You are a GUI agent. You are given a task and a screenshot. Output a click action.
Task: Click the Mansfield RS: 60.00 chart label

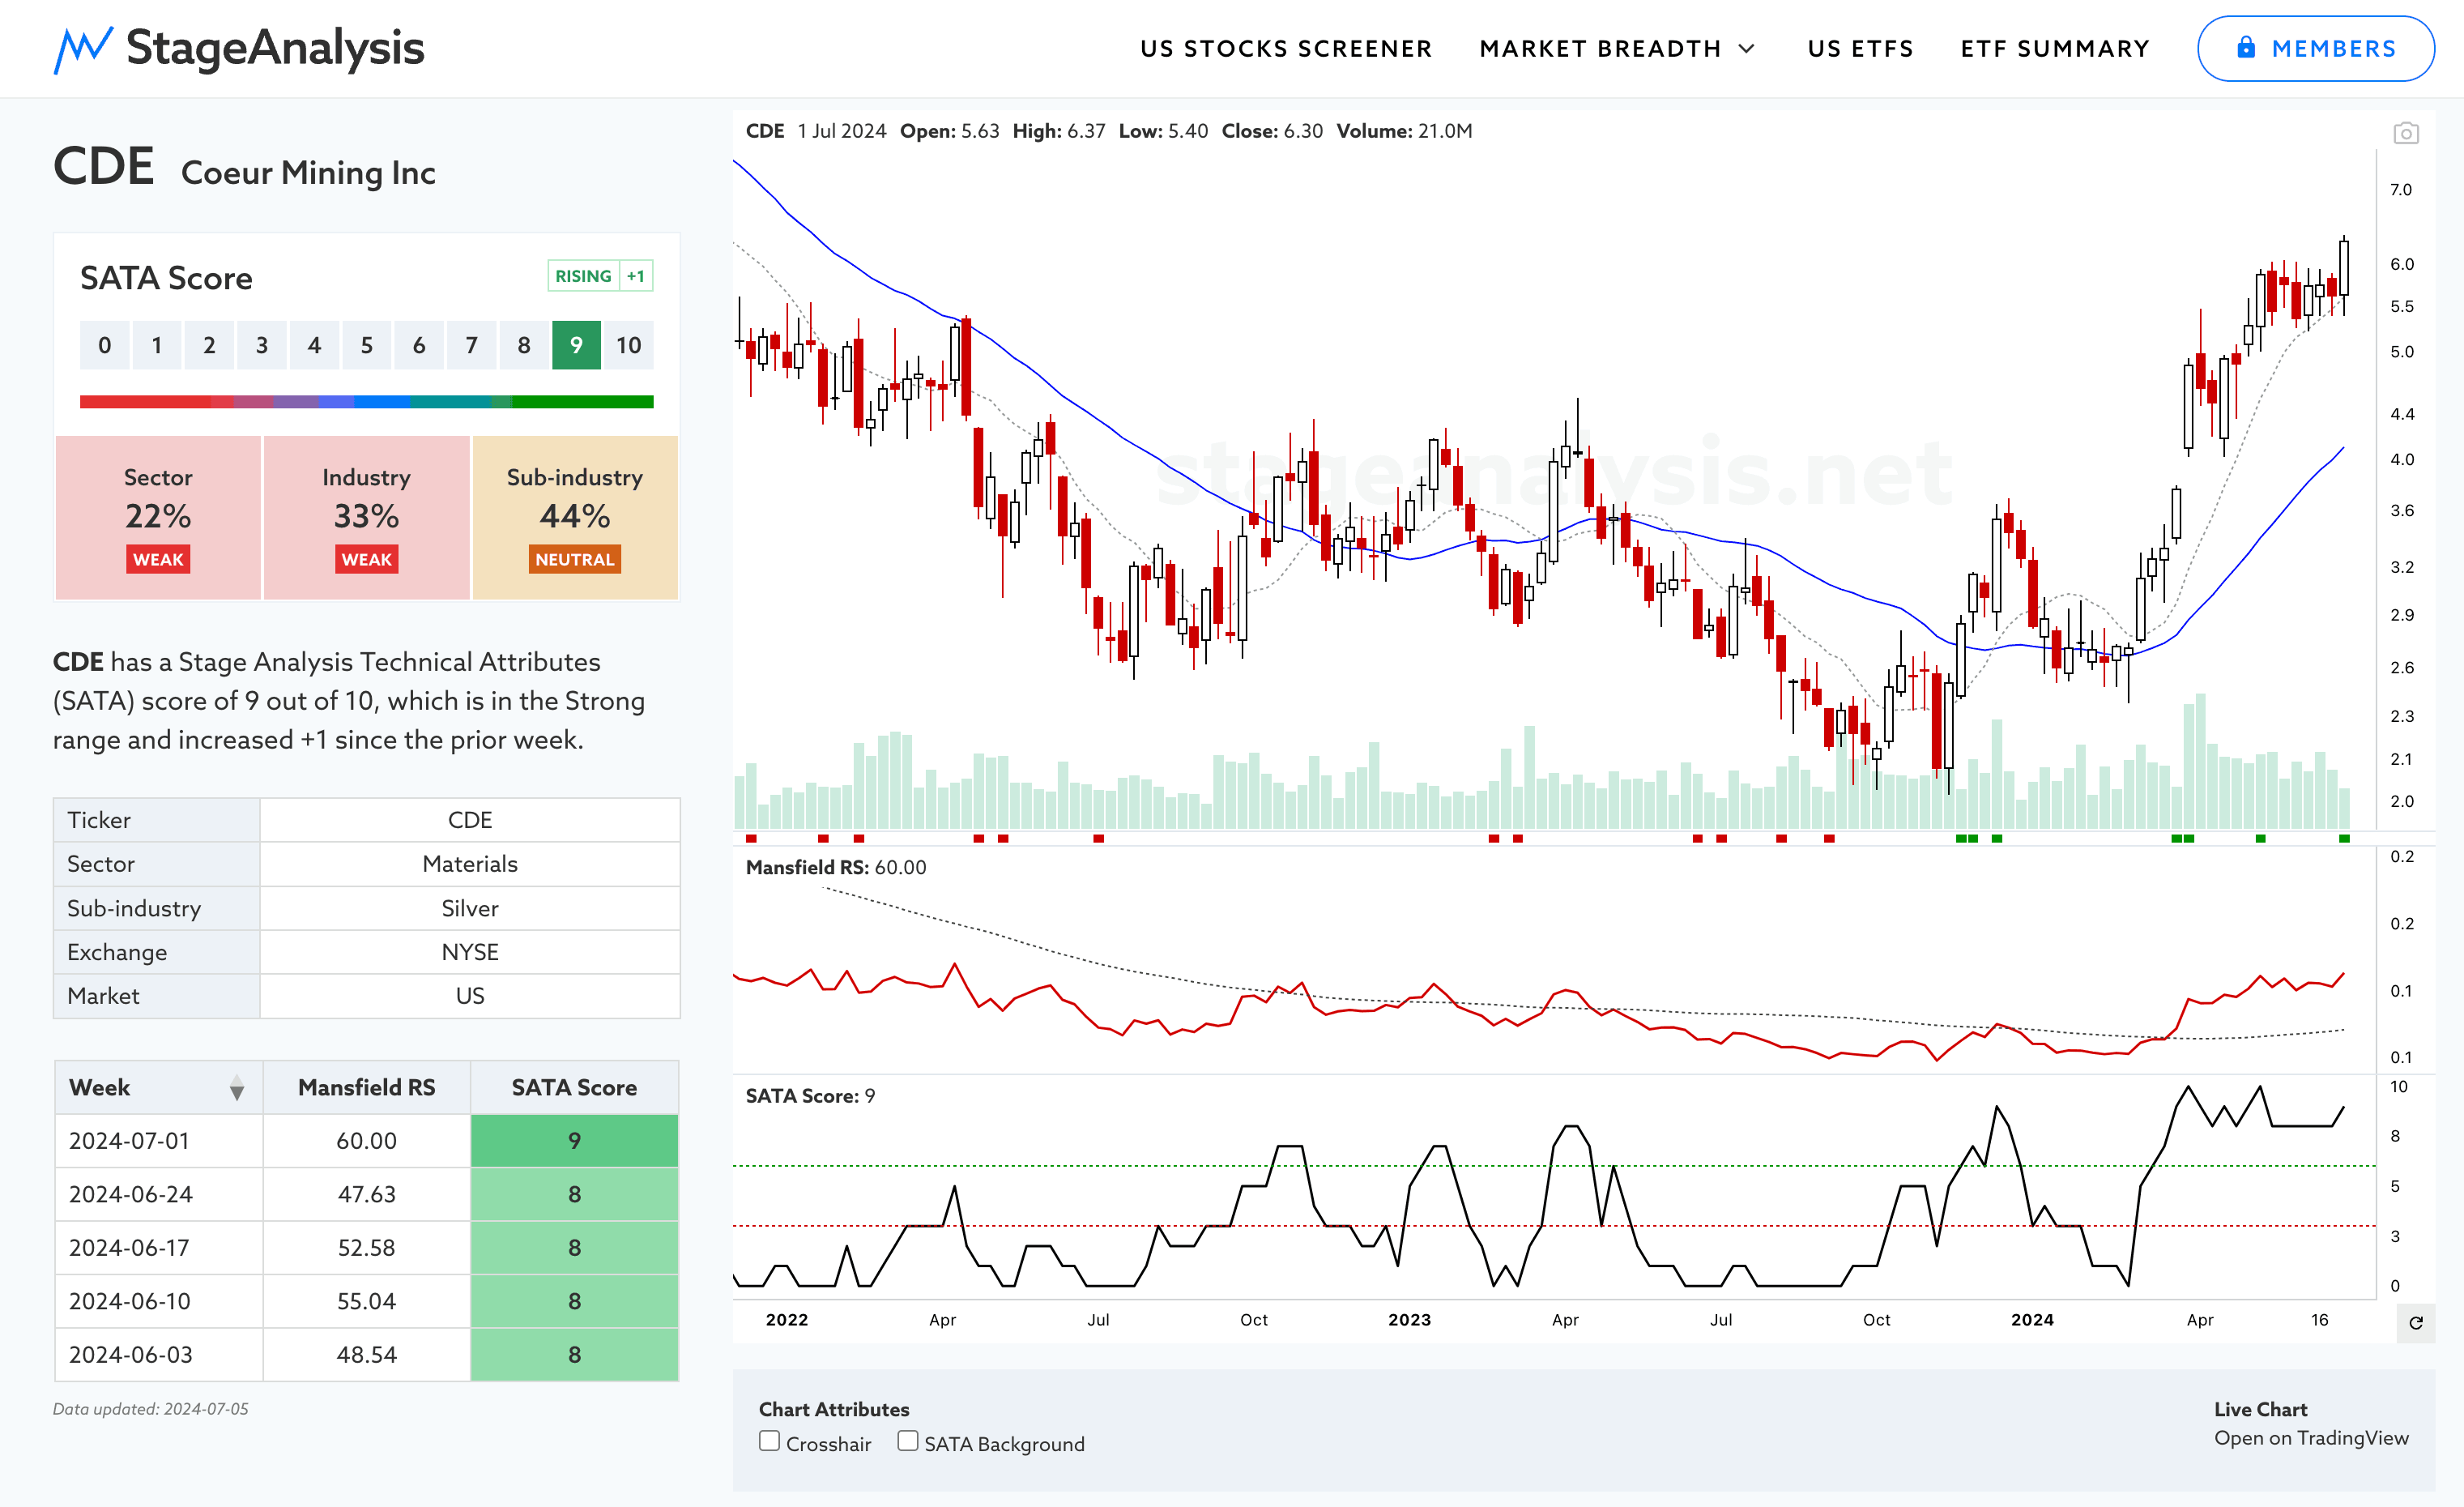tap(836, 868)
